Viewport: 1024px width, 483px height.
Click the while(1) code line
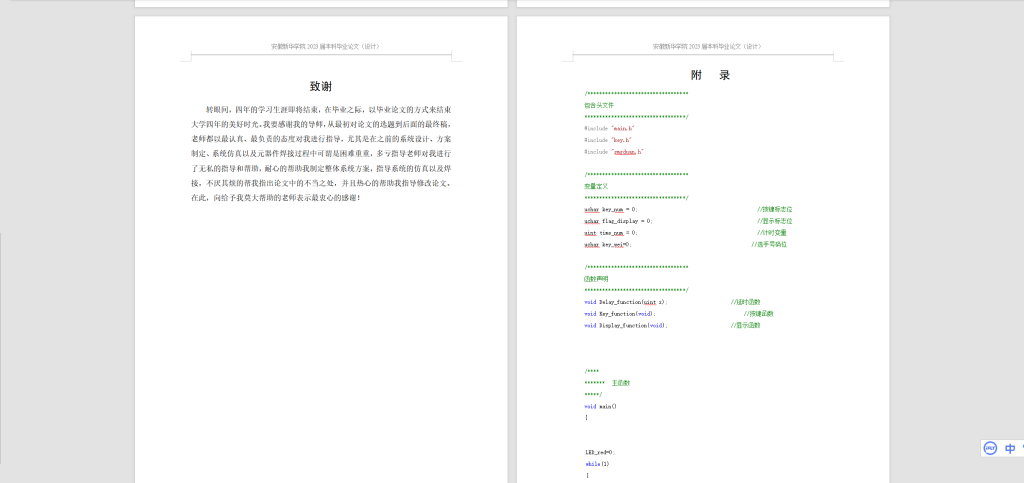tap(598, 464)
